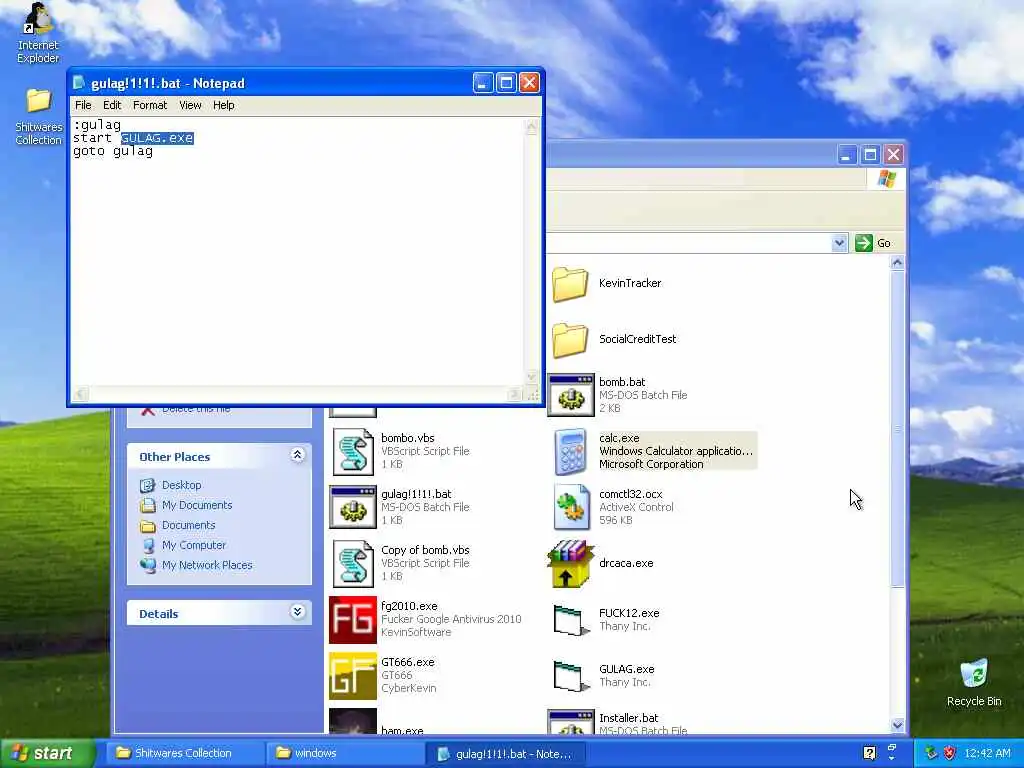Select the GULAG.exe application icon

tap(571, 675)
